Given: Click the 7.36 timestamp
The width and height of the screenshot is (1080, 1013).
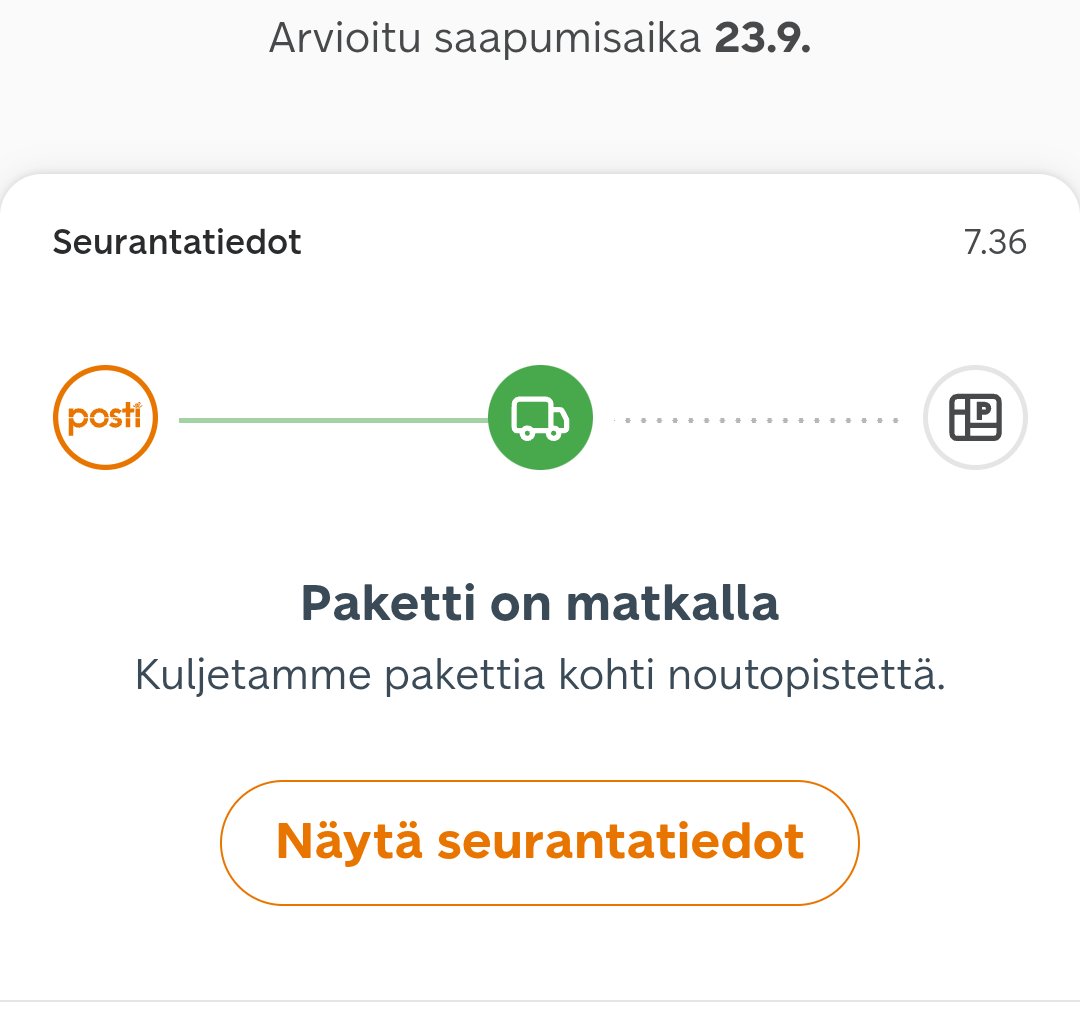Looking at the screenshot, I should tap(995, 242).
